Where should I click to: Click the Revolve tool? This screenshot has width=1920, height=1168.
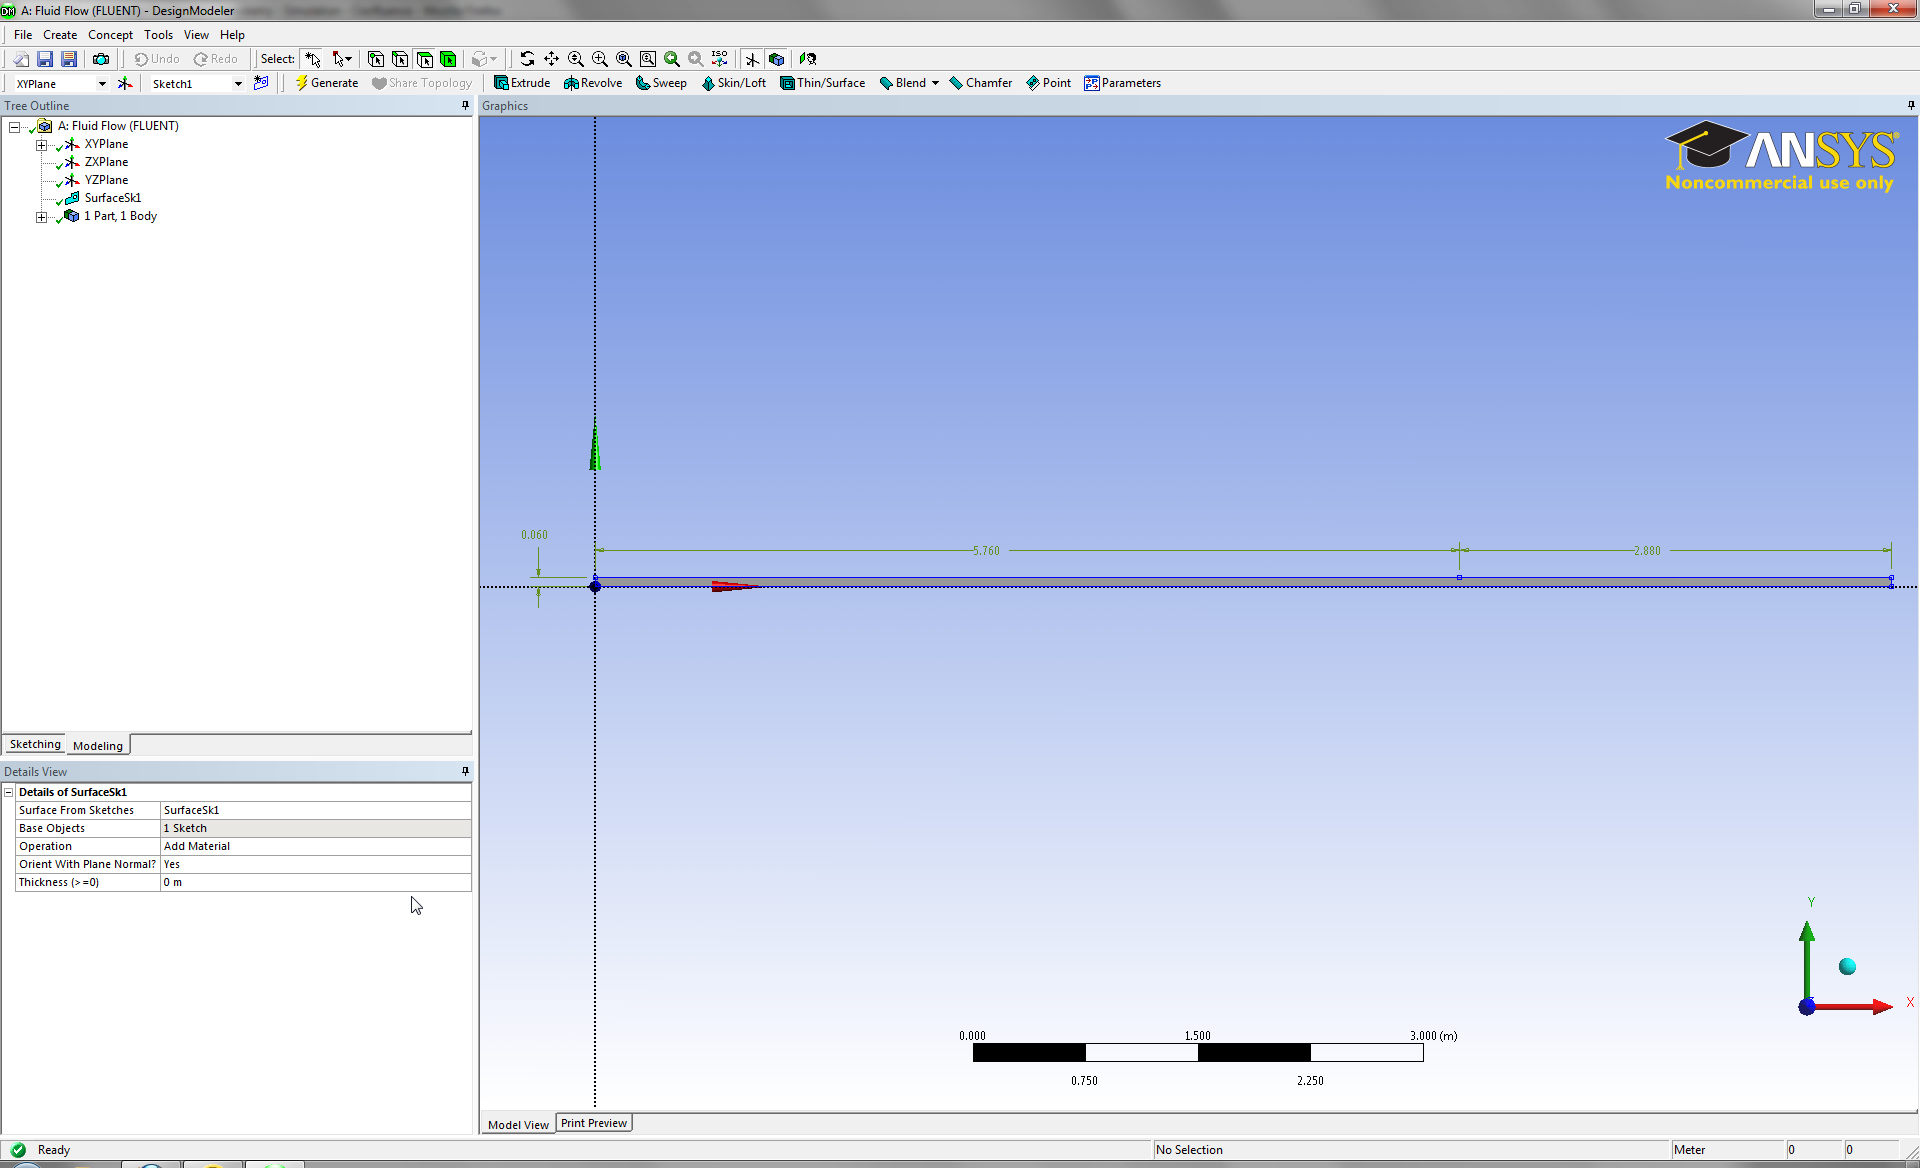coord(593,83)
